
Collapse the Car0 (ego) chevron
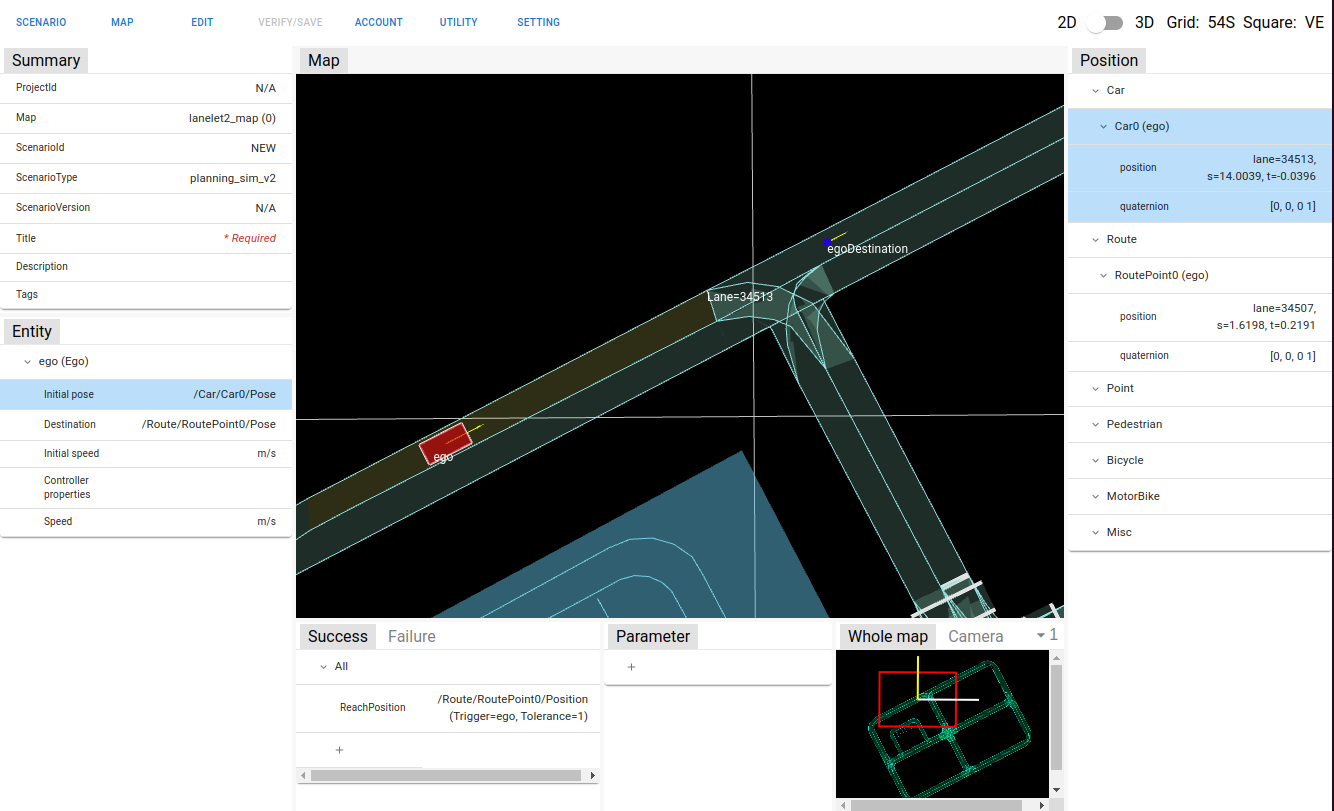(x=1103, y=126)
